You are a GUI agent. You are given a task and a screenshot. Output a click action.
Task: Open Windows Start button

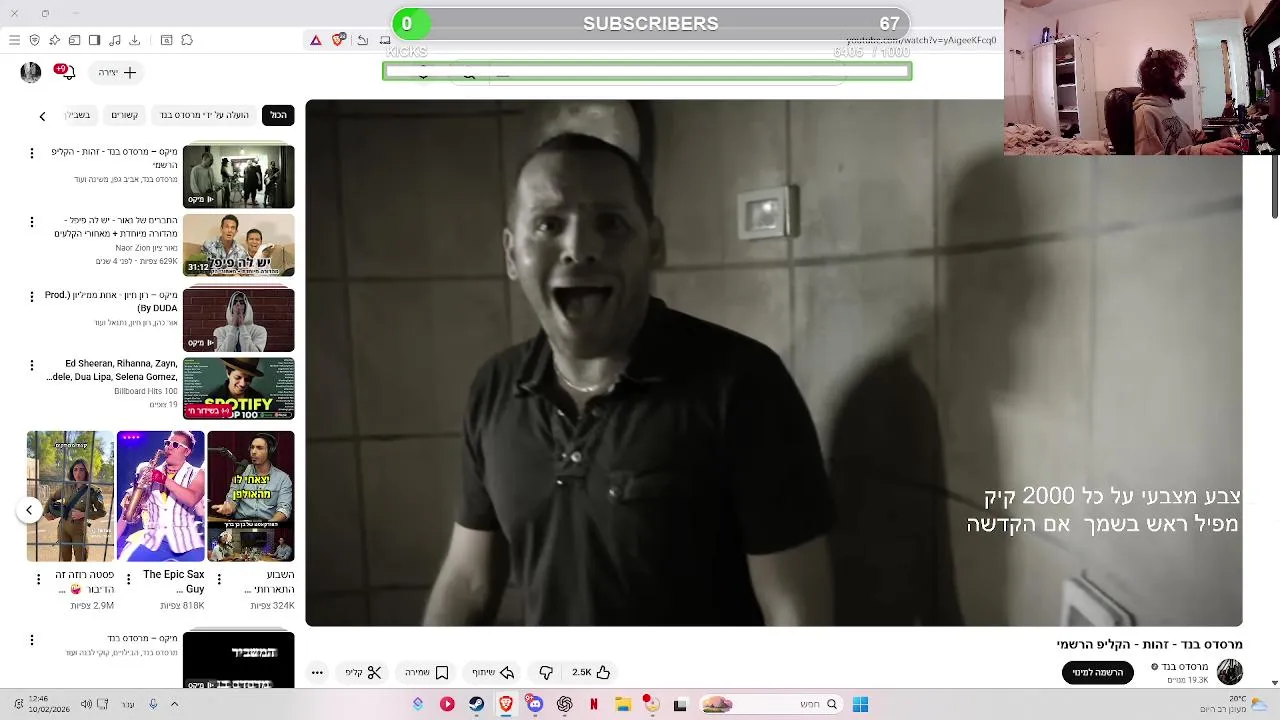860,704
